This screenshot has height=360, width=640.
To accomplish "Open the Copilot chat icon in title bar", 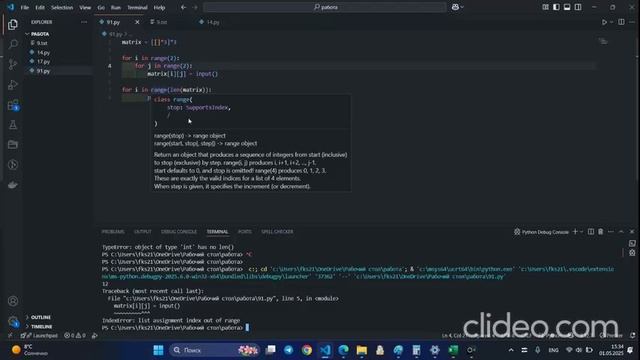I will pyautogui.click(x=455, y=7).
